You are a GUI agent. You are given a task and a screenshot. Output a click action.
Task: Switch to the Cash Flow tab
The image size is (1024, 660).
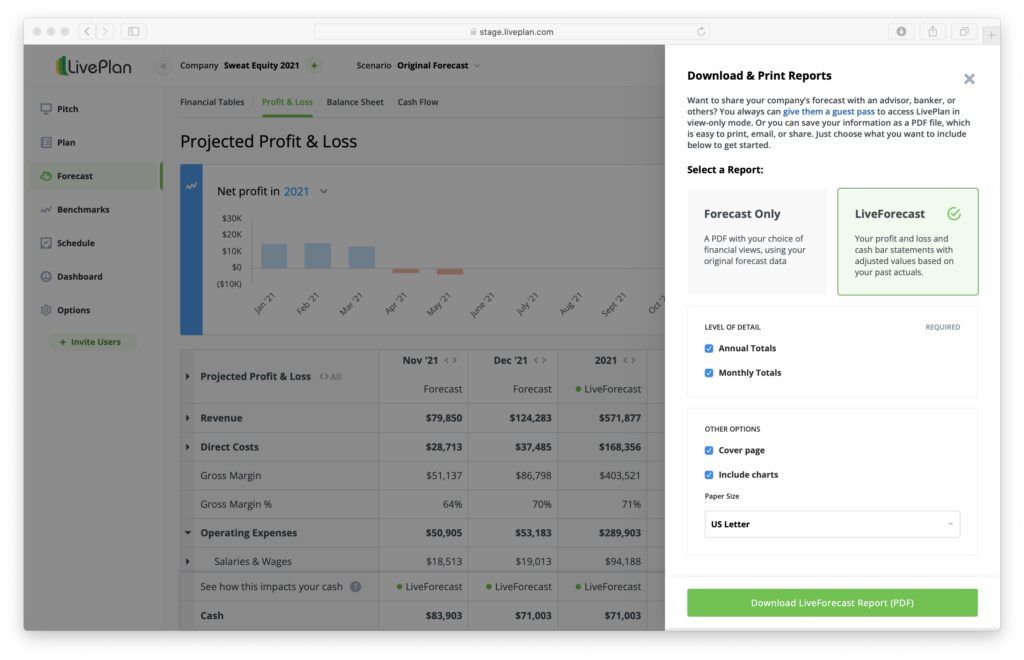click(x=417, y=102)
